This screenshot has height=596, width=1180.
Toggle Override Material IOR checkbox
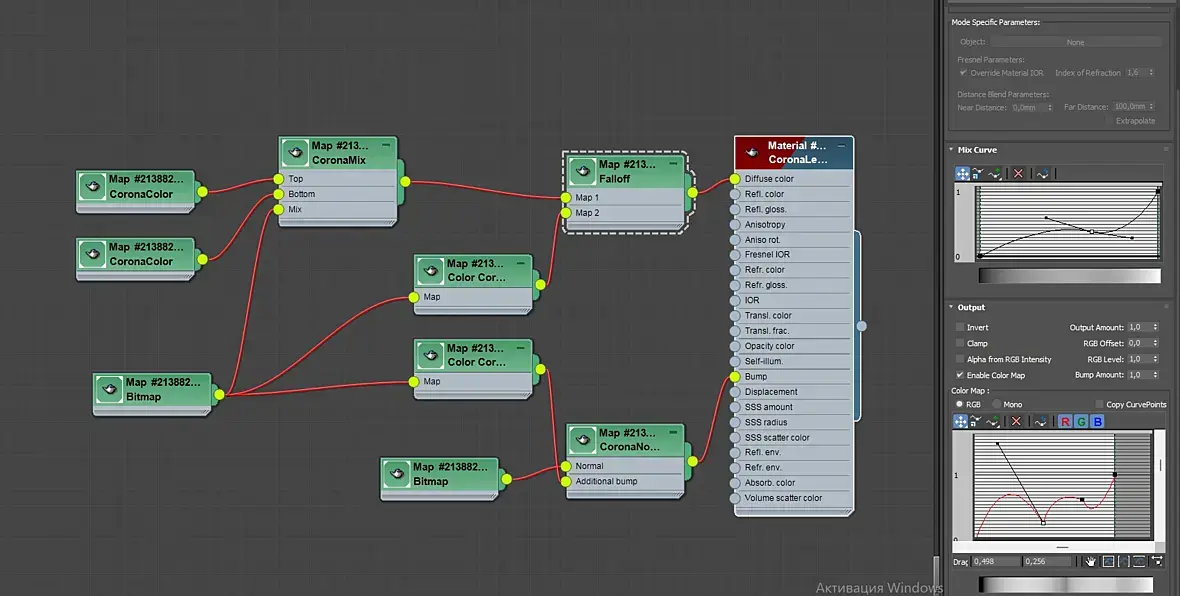pyautogui.click(x=963, y=73)
